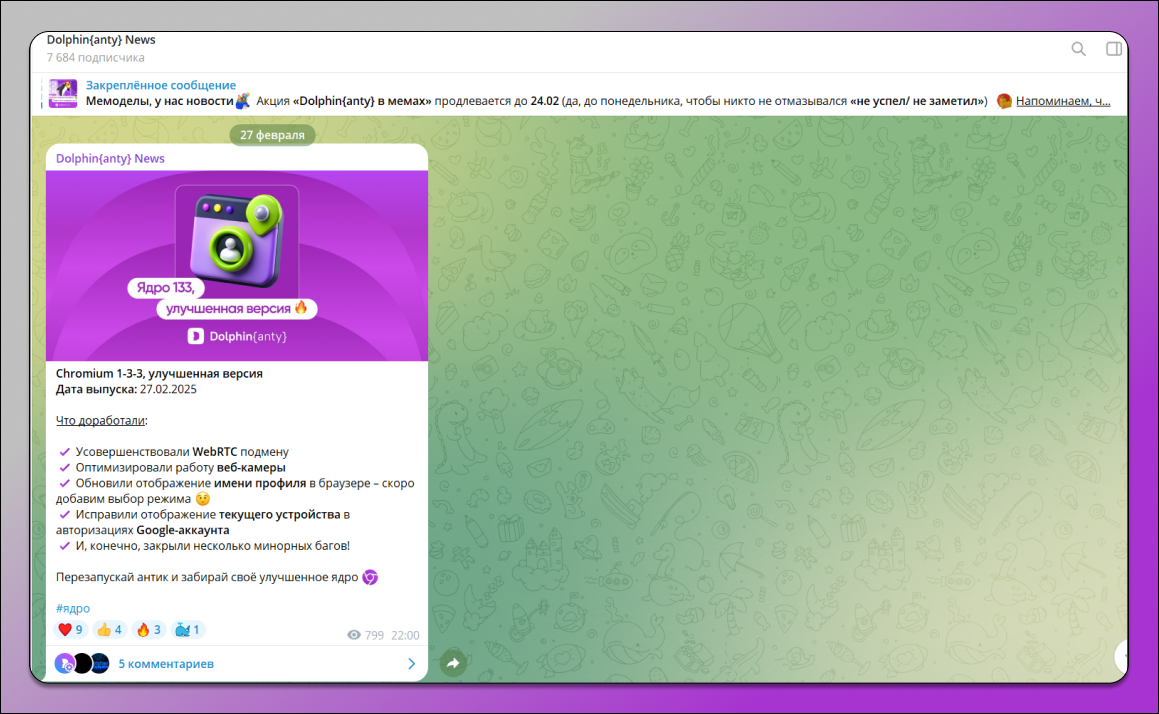Click the round share forward arrow button
Viewport: 1159px width, 714px height.
(453, 663)
